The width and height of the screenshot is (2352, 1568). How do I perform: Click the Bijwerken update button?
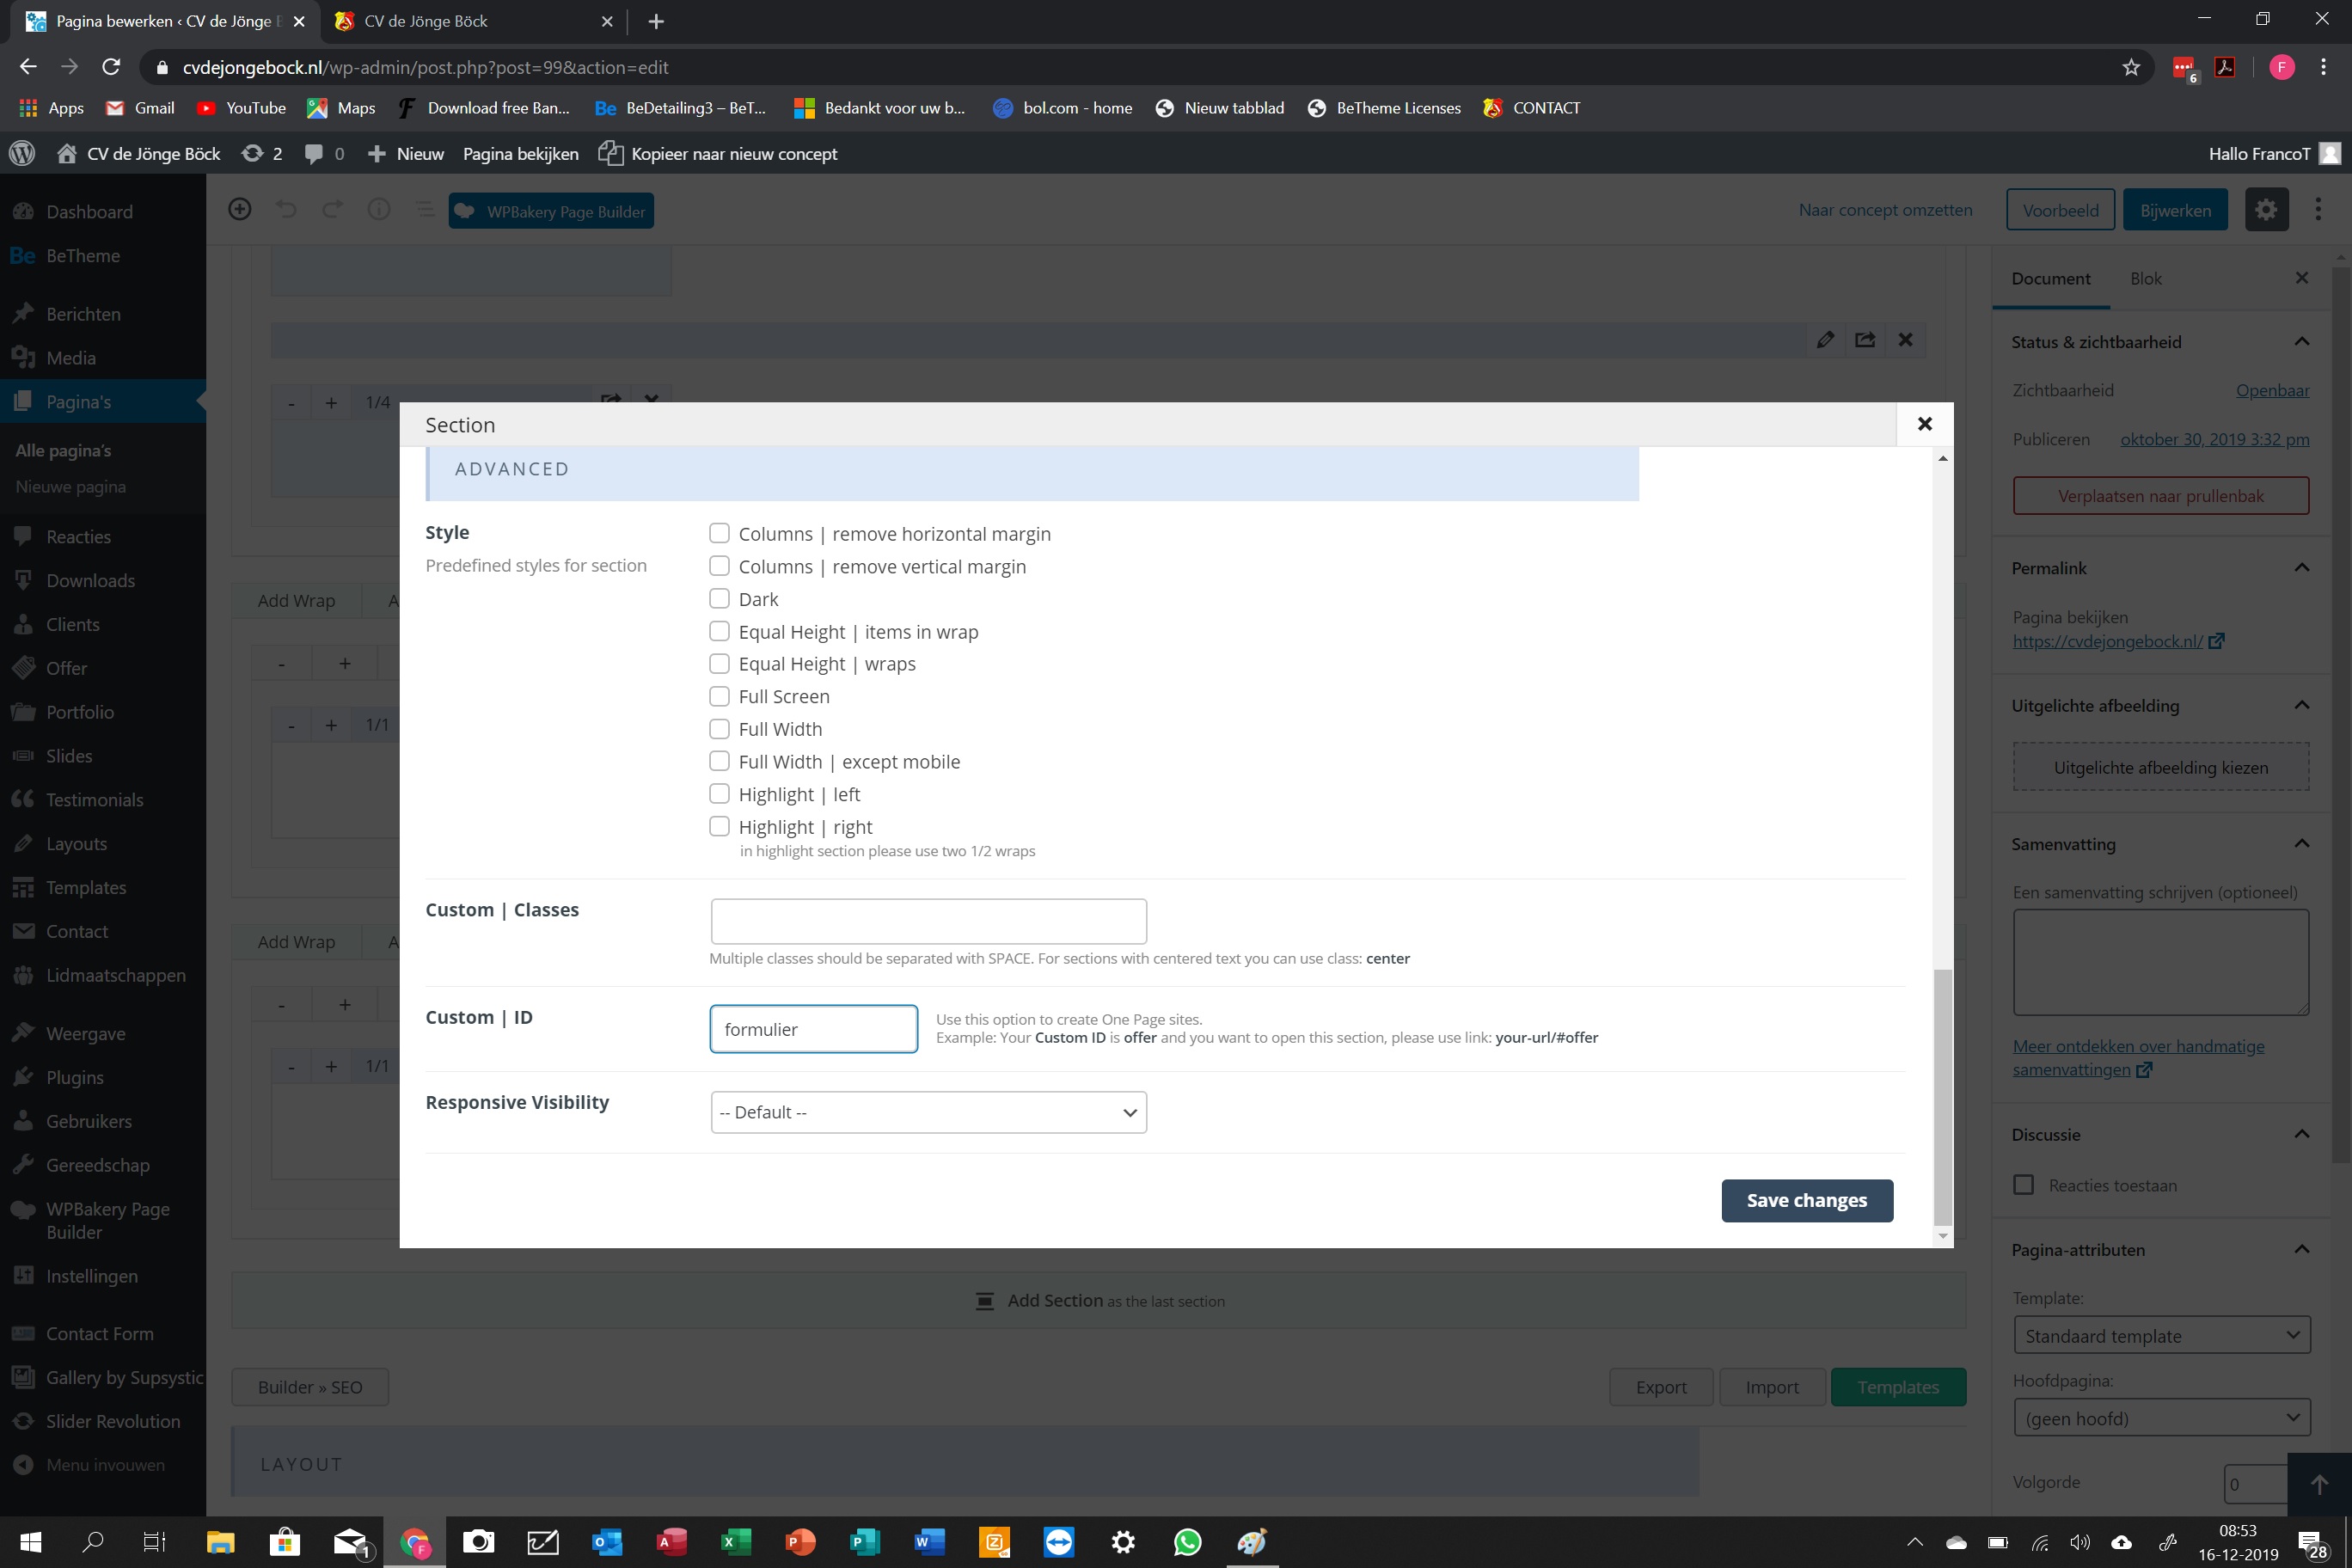tap(2175, 210)
